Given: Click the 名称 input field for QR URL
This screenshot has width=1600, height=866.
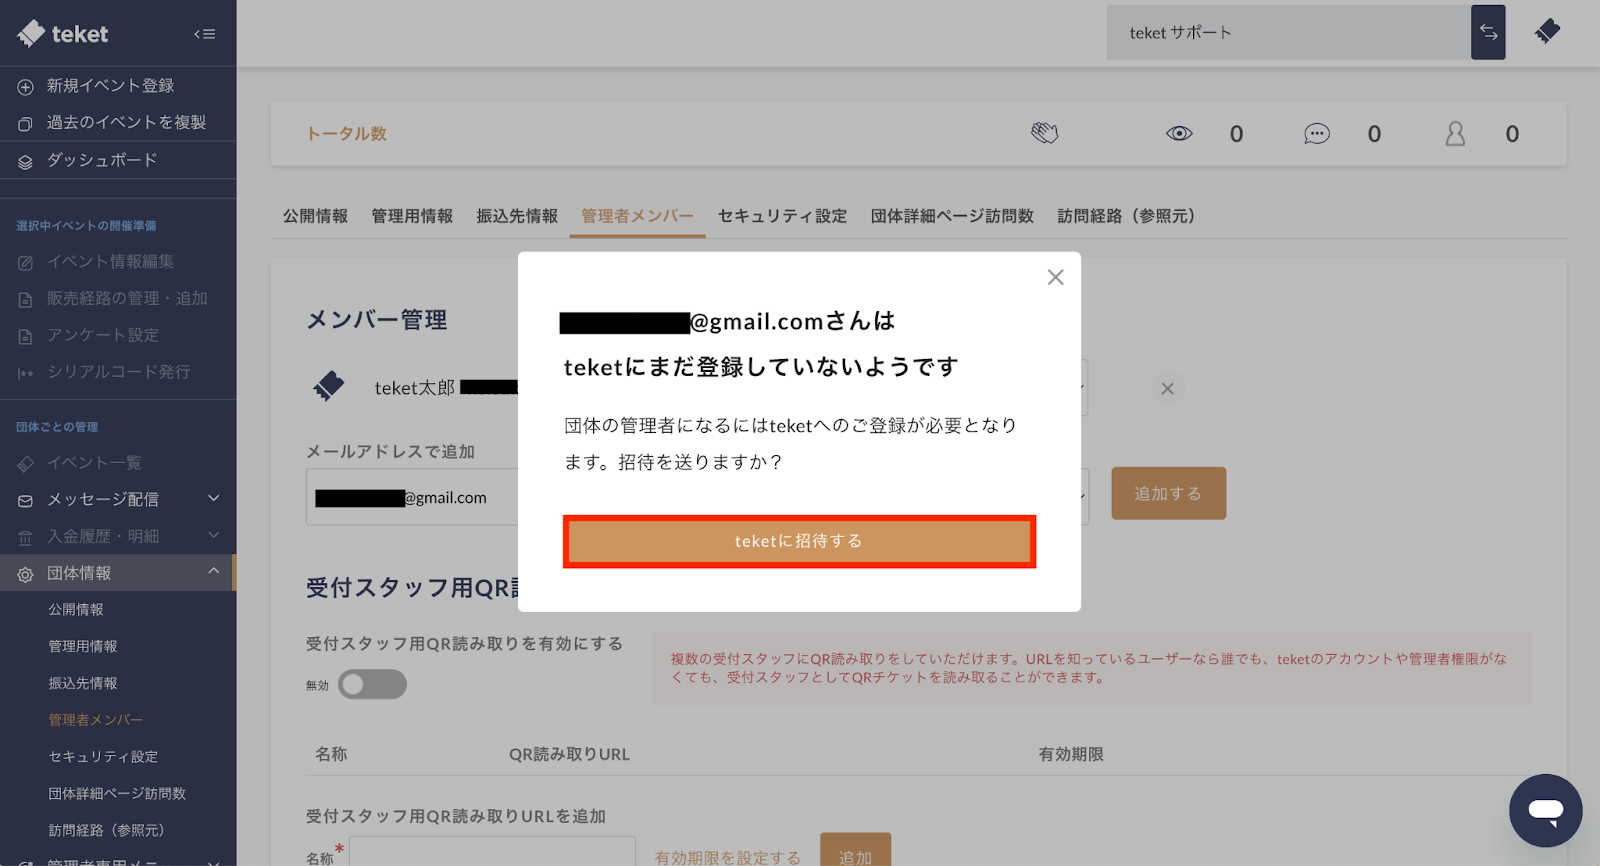Looking at the screenshot, I should click(x=492, y=852).
